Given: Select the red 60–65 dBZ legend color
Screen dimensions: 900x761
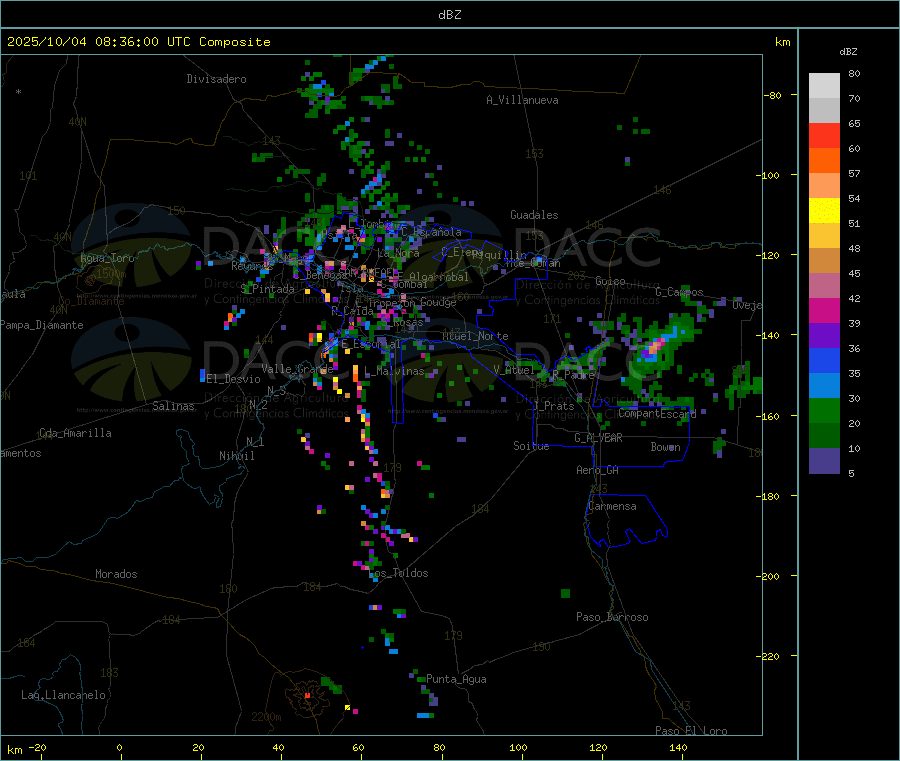Looking at the screenshot, I should (824, 136).
